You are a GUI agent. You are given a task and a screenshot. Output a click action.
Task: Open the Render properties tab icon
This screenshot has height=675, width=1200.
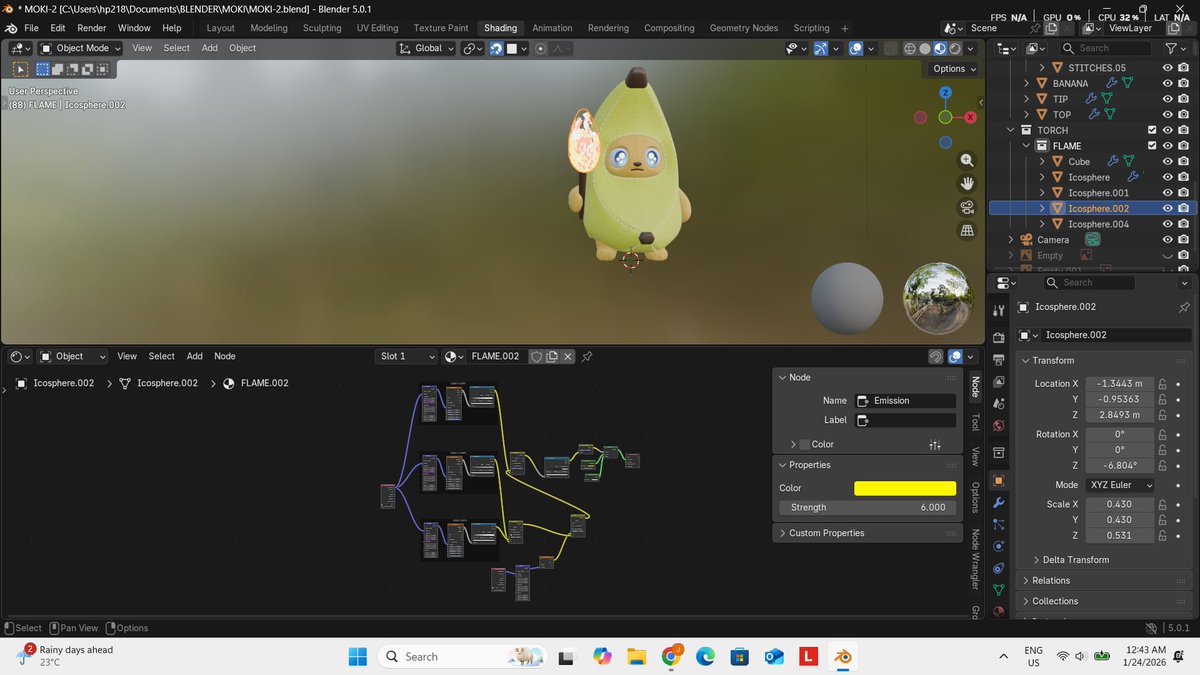pos(998,337)
